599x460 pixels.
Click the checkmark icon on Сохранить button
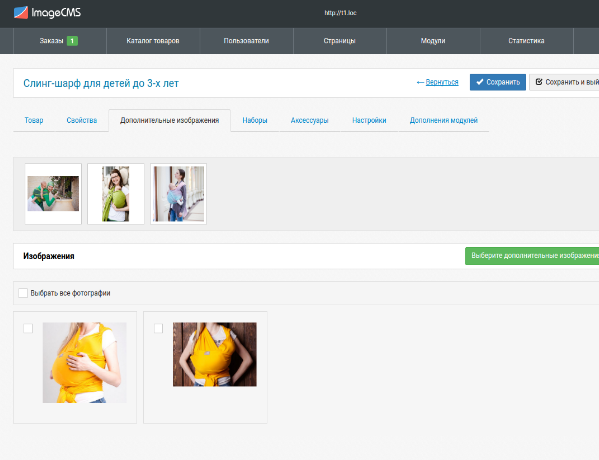tap(480, 82)
